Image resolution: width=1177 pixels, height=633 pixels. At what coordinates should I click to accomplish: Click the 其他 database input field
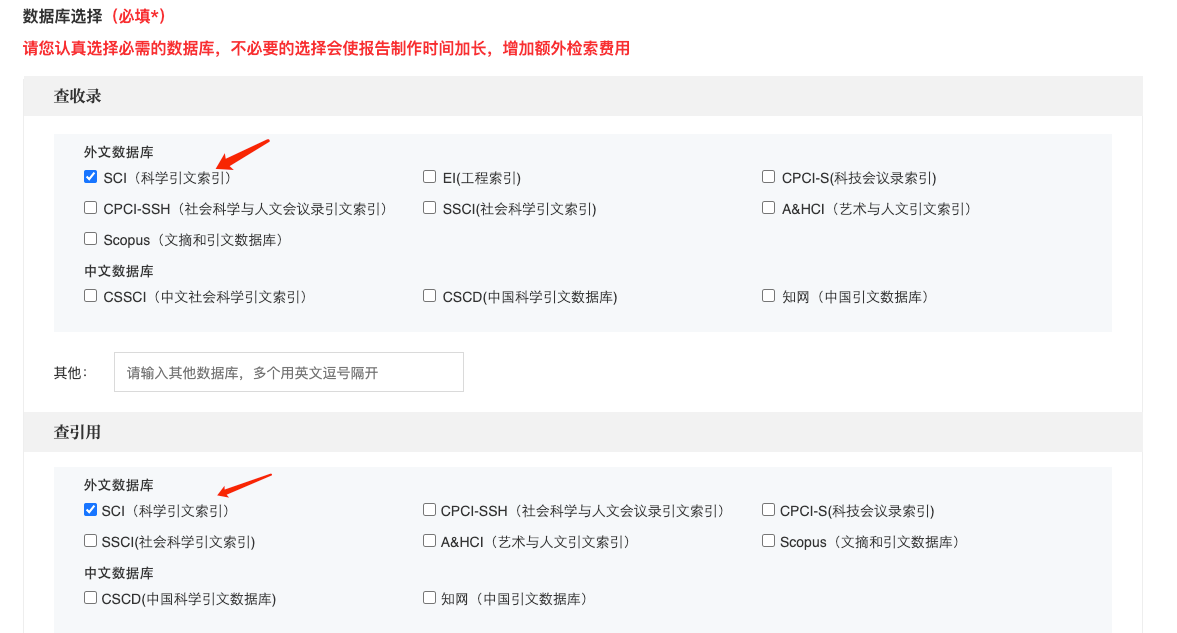pos(288,371)
